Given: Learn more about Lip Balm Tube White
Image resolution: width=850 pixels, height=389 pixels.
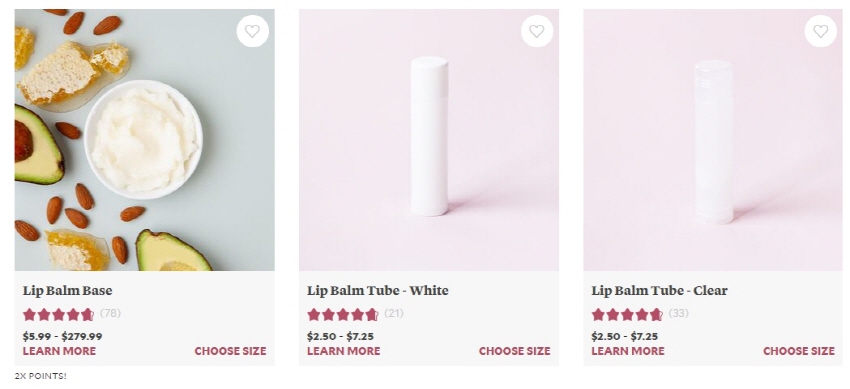Looking at the screenshot, I should point(344,351).
